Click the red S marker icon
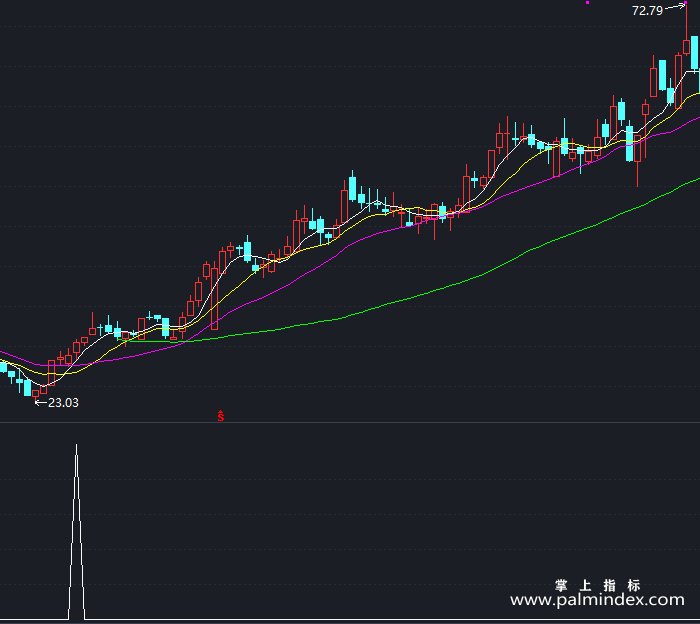The height and width of the screenshot is (624, 700). (221, 416)
